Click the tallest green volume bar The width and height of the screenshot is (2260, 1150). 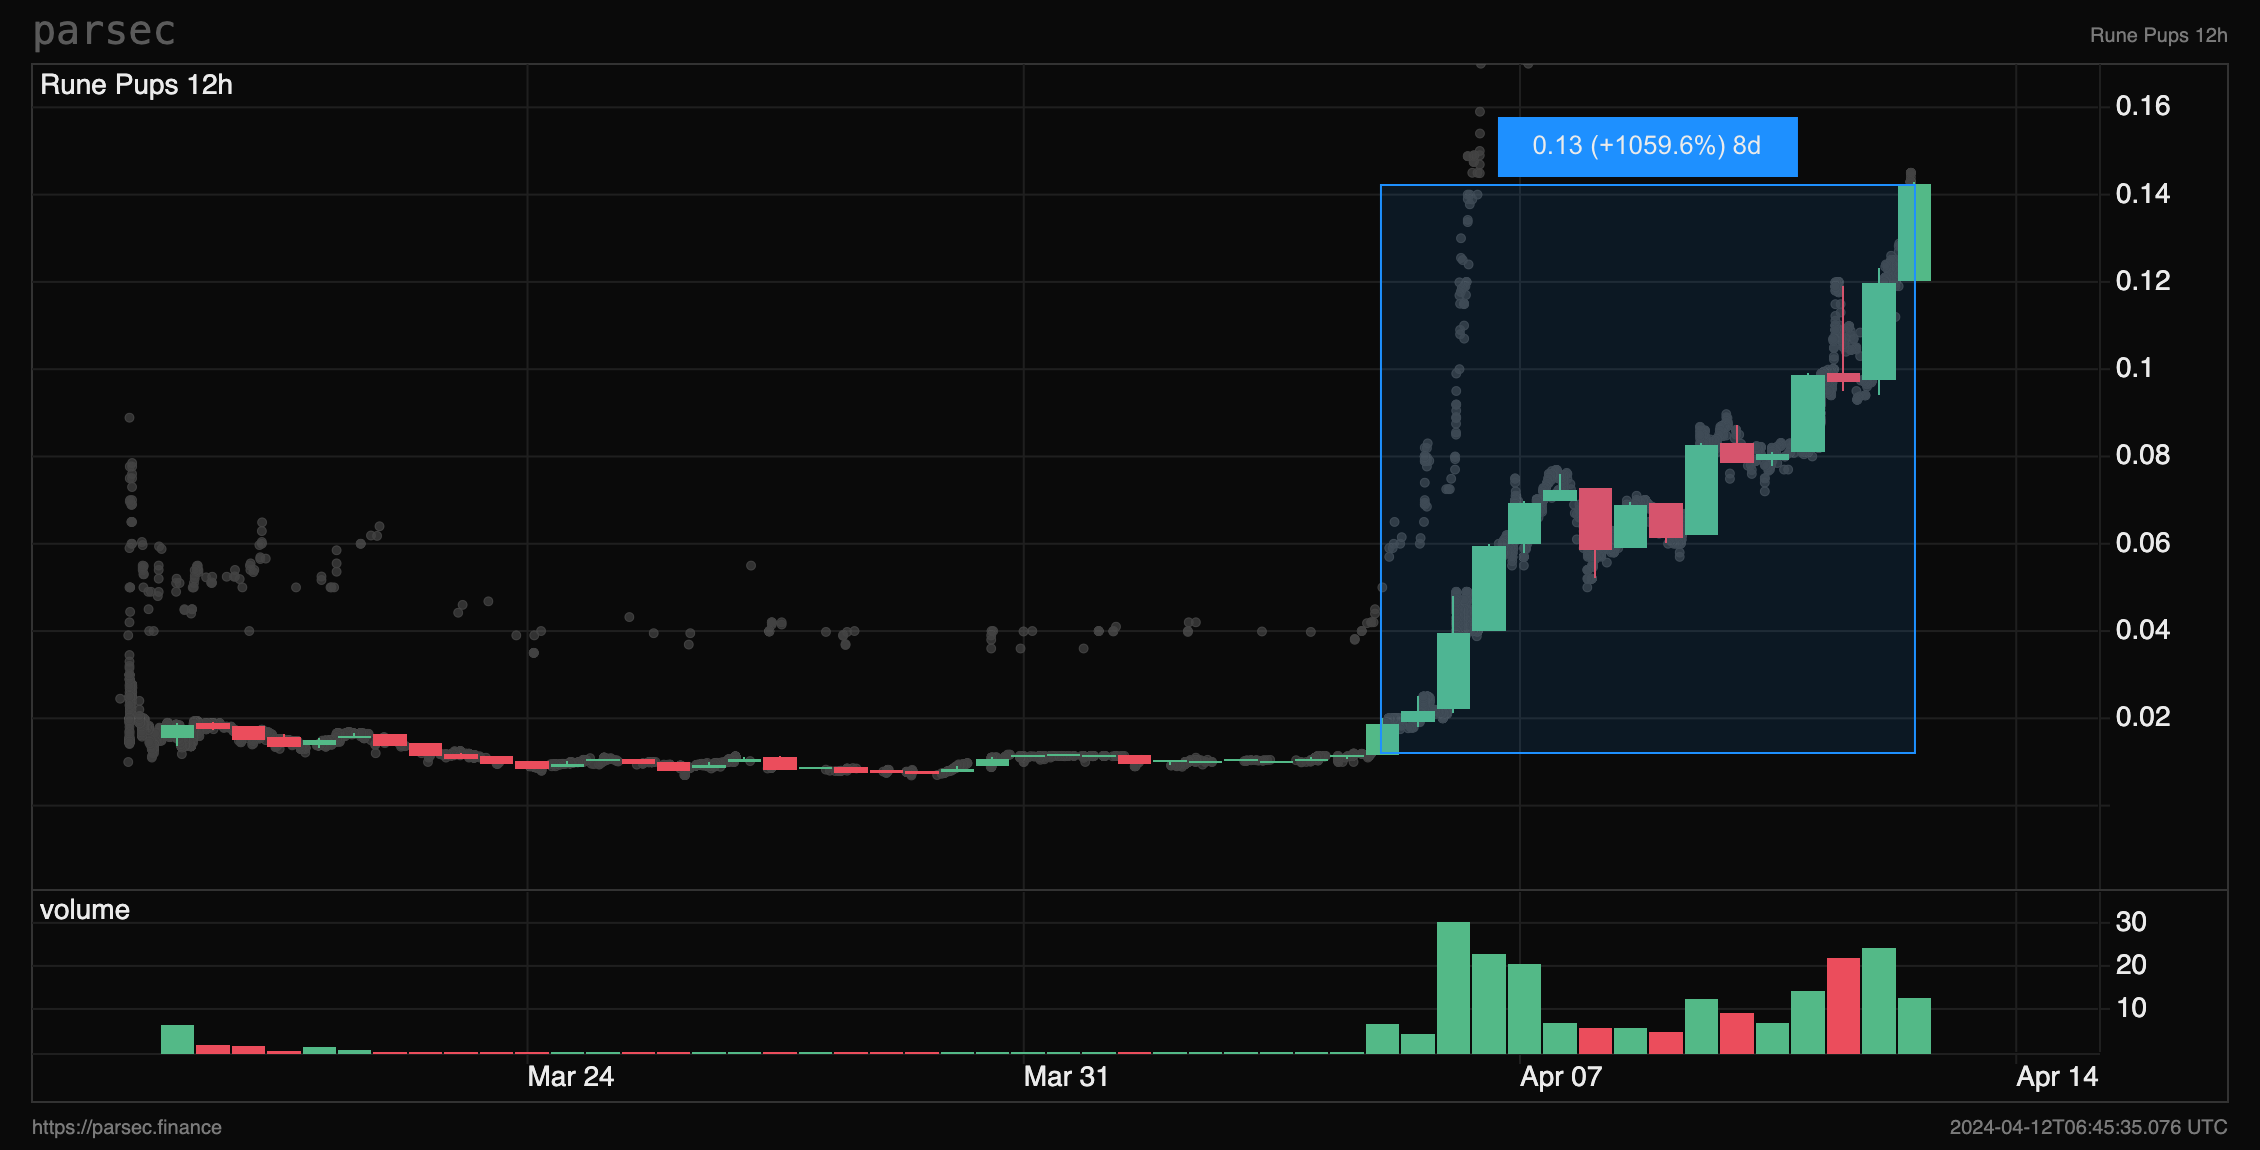[x=1453, y=988]
